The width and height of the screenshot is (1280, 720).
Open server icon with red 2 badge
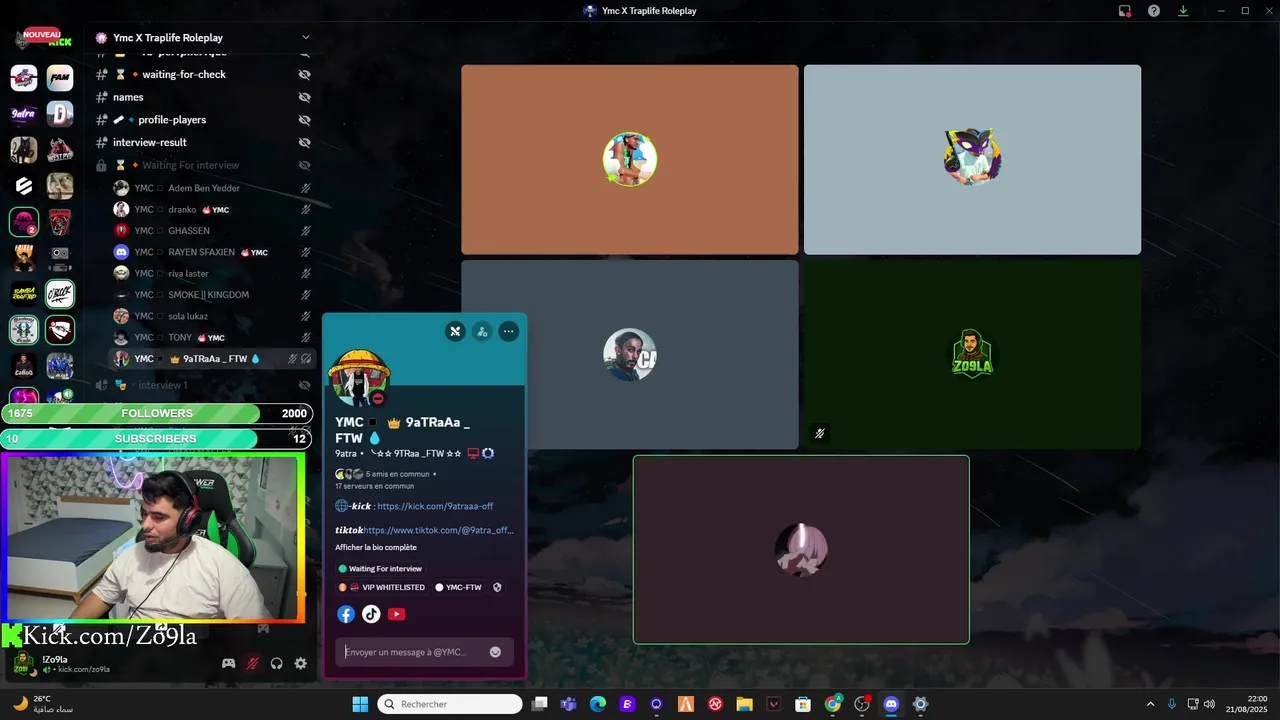pos(24,222)
